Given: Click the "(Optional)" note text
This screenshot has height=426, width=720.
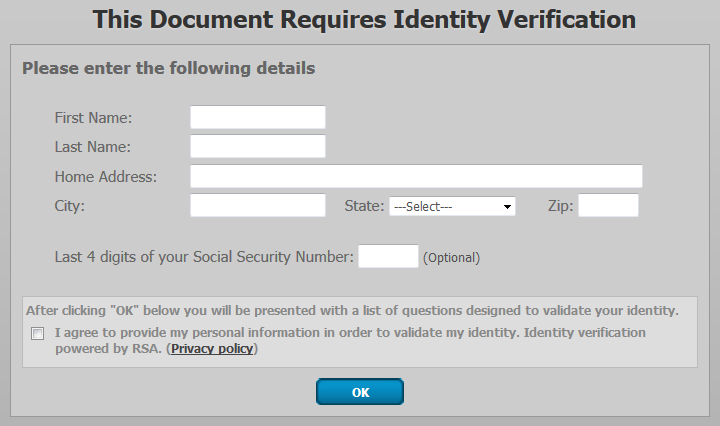Looking at the screenshot, I should (x=451, y=258).
